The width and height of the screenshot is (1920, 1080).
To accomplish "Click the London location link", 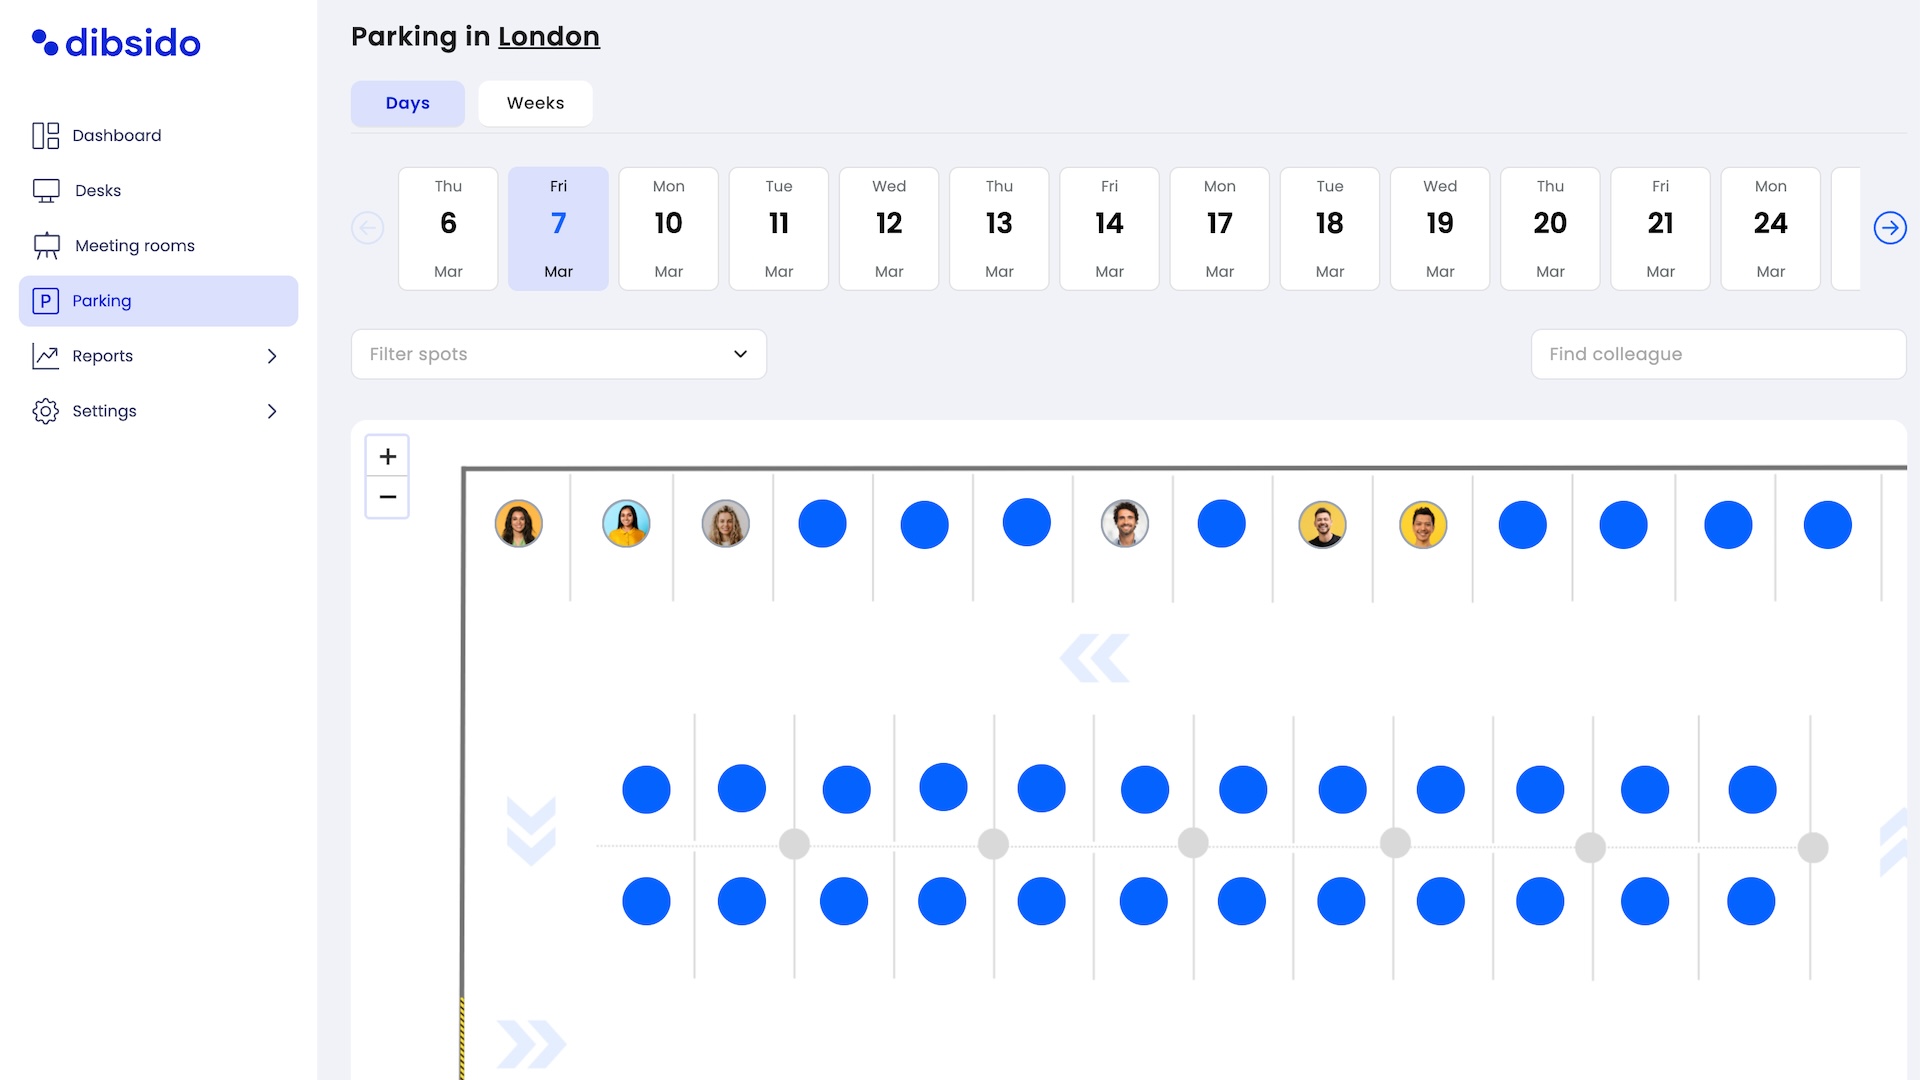I will click(x=548, y=37).
